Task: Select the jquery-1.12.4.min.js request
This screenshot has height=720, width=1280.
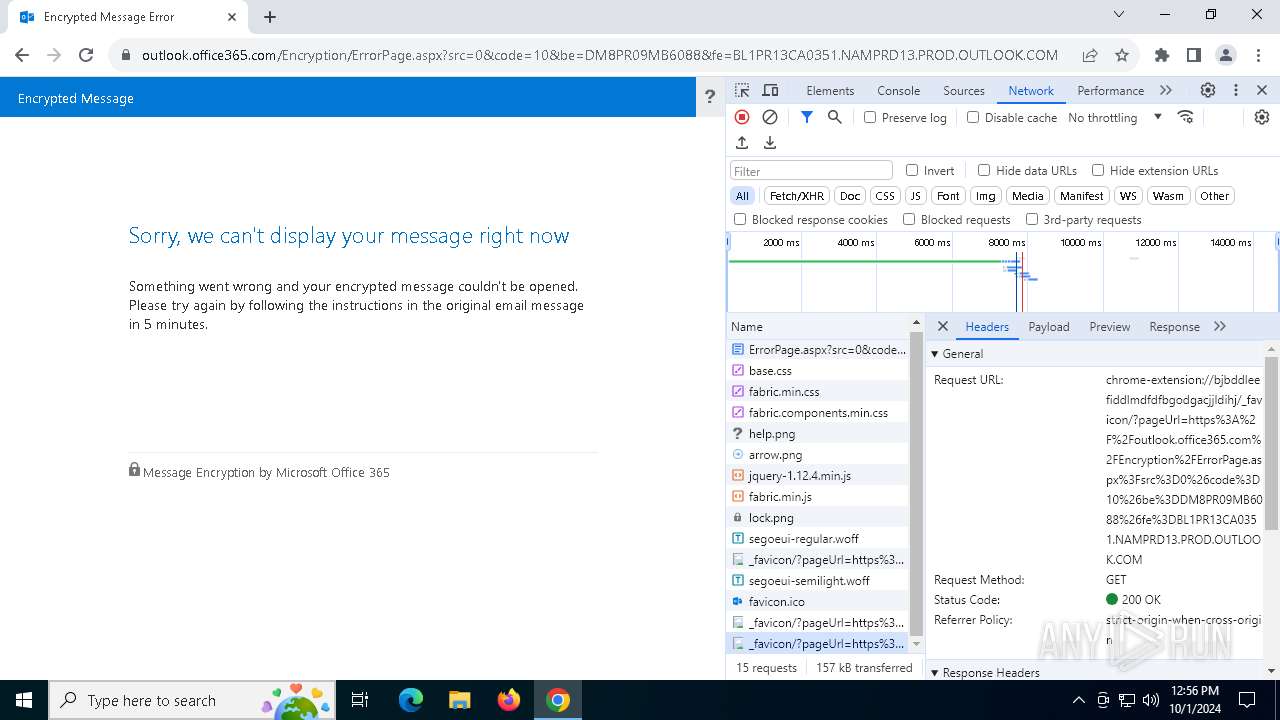Action: [817, 476]
